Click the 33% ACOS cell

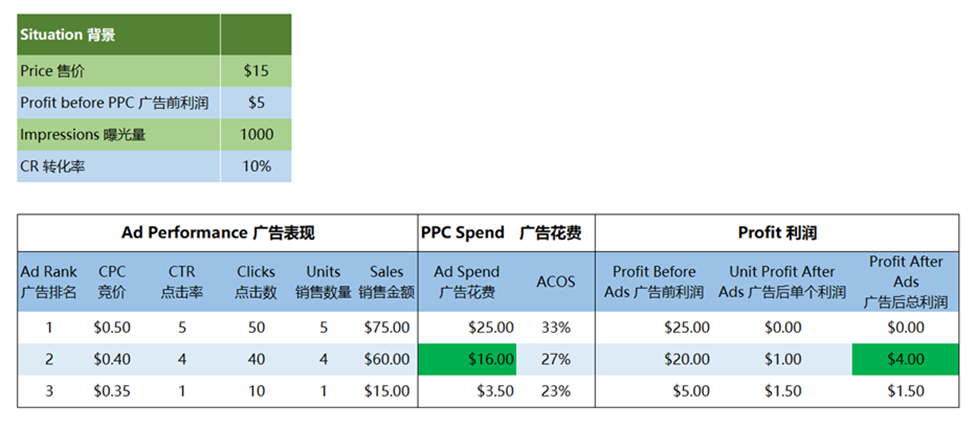[556, 327]
